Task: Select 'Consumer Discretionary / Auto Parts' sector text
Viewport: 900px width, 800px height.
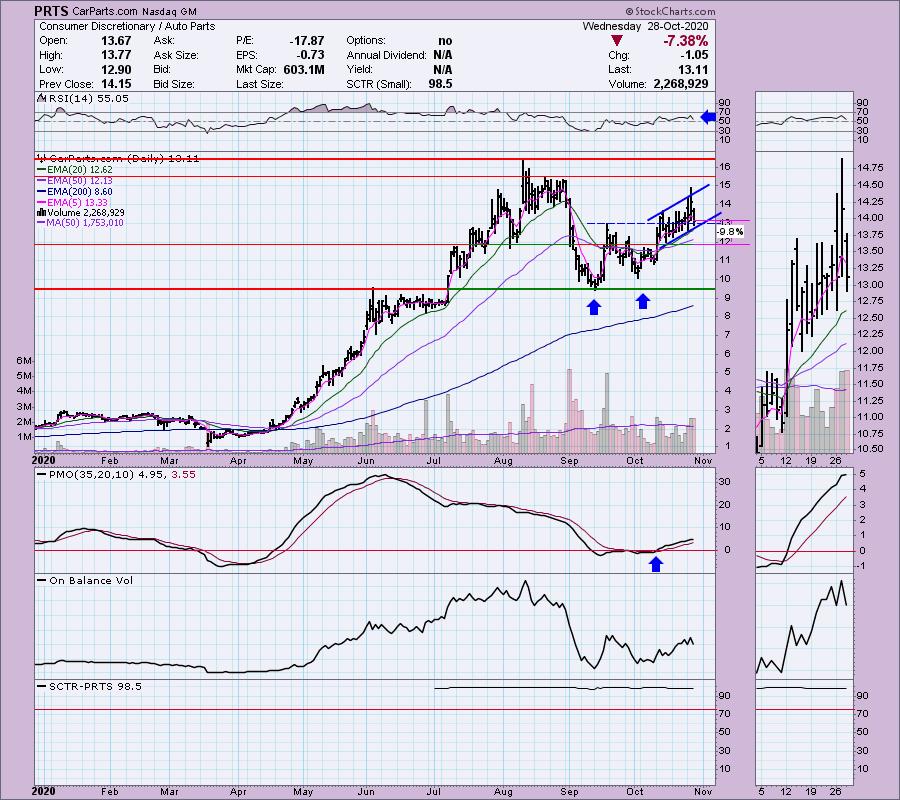Action: coord(127,26)
